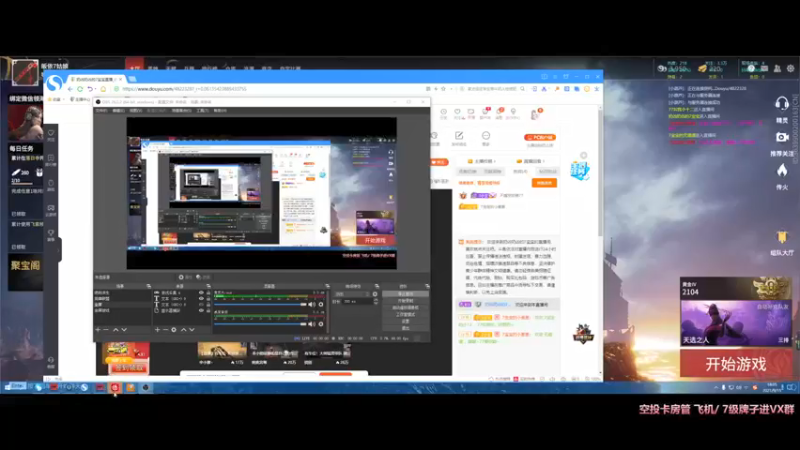This screenshot has width=800, height=450.
Task: Open OBS from the Windows taskbar
Action: [x=145, y=388]
